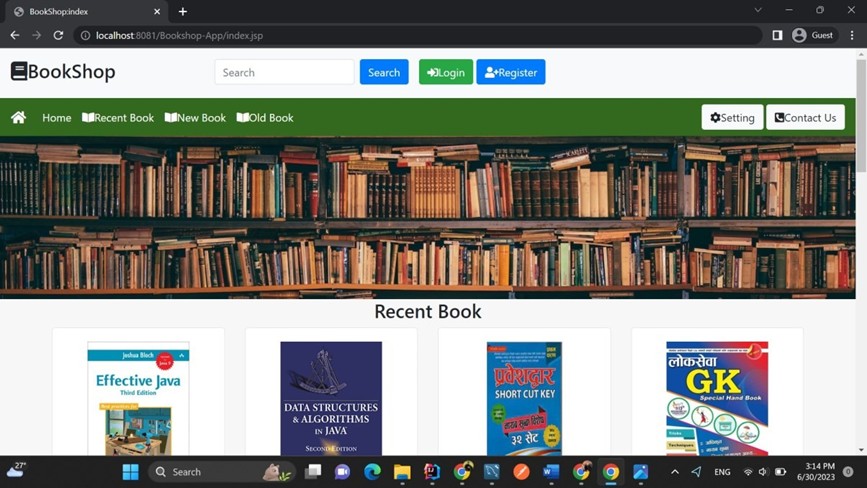
Task: Select Old Book in navigation bar
Action: (265, 117)
